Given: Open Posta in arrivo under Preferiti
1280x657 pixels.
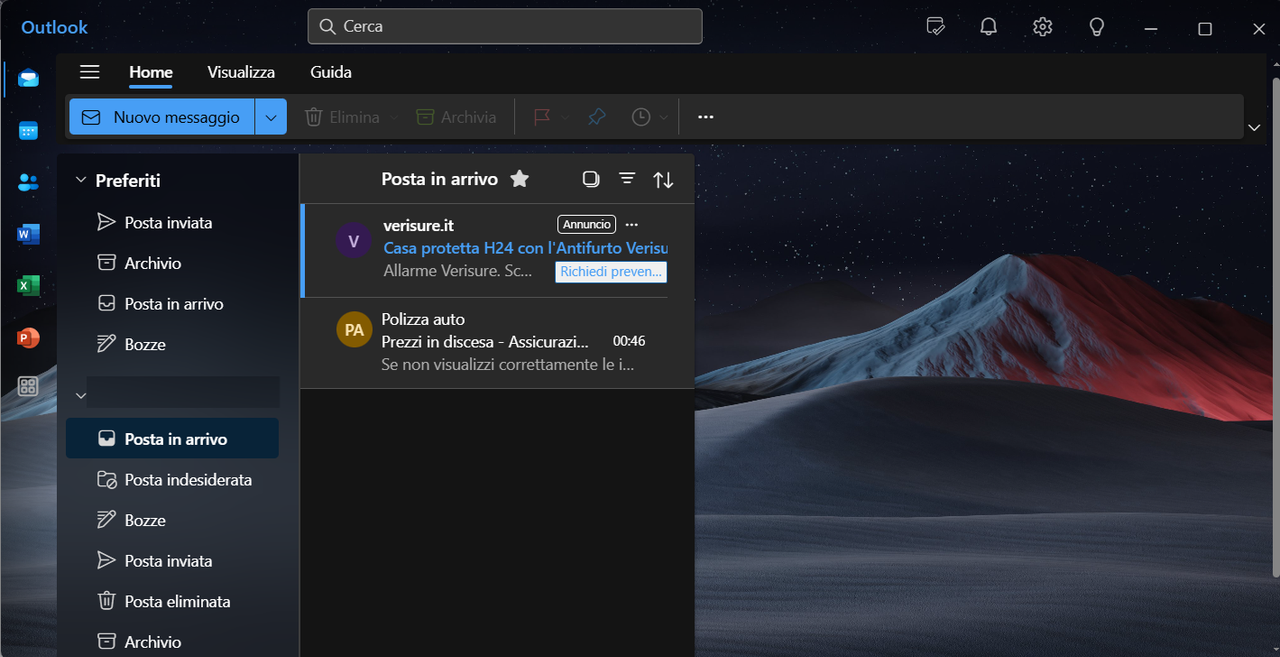Looking at the screenshot, I should click(172, 303).
